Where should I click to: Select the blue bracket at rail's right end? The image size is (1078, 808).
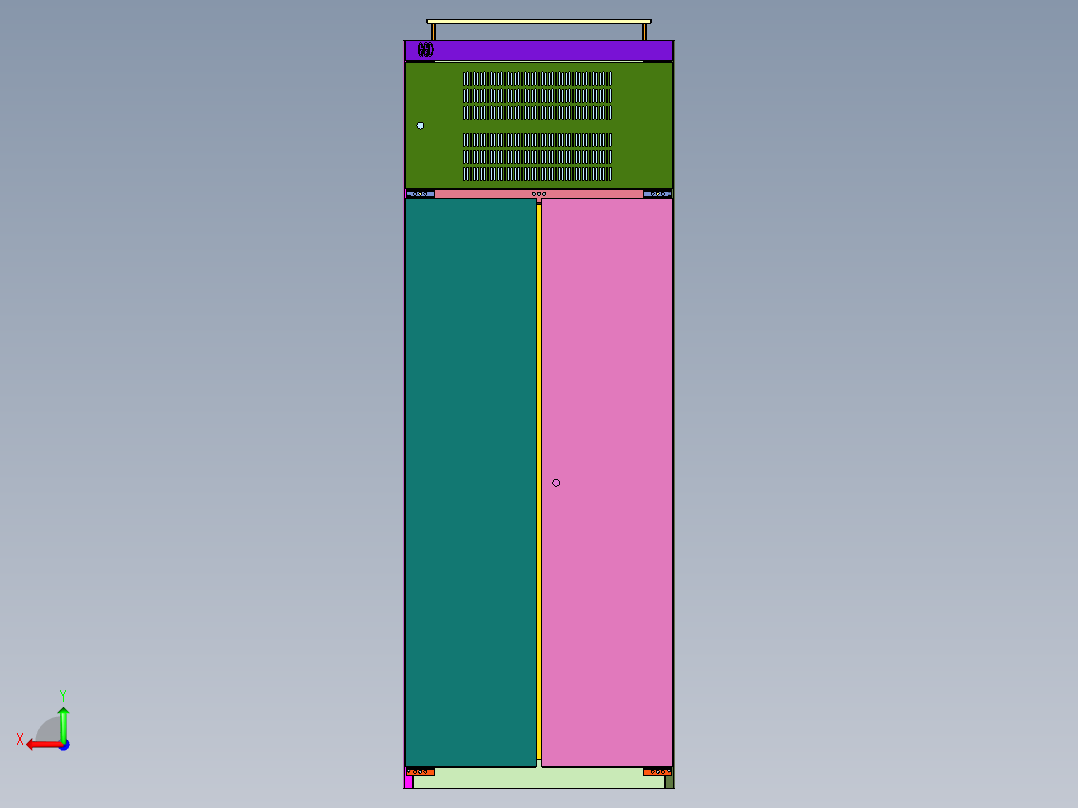[657, 194]
